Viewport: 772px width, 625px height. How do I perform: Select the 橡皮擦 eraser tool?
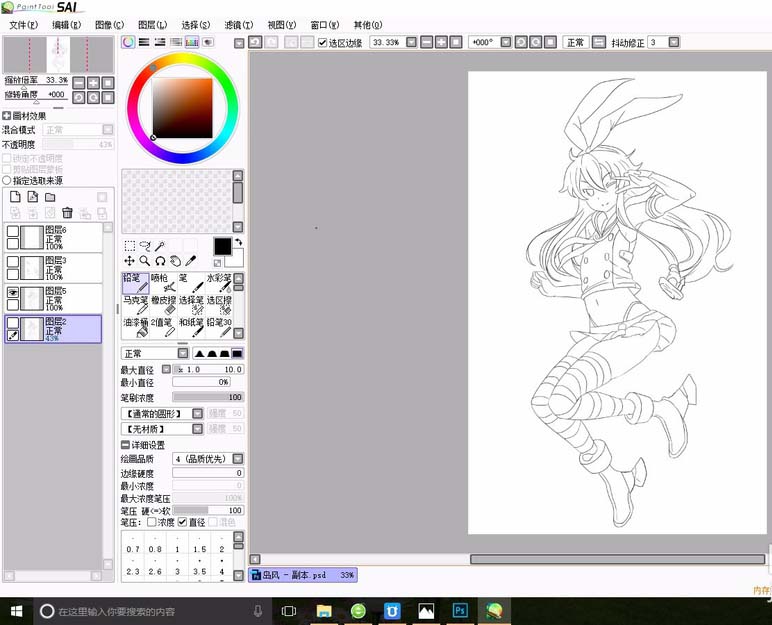click(163, 305)
